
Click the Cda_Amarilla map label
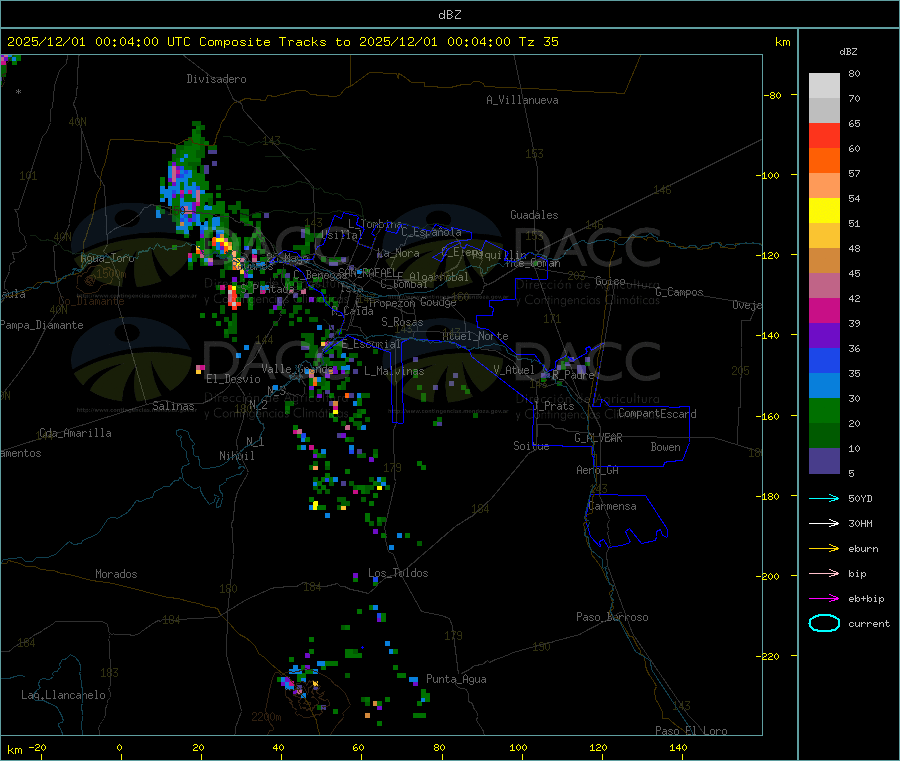point(75,433)
